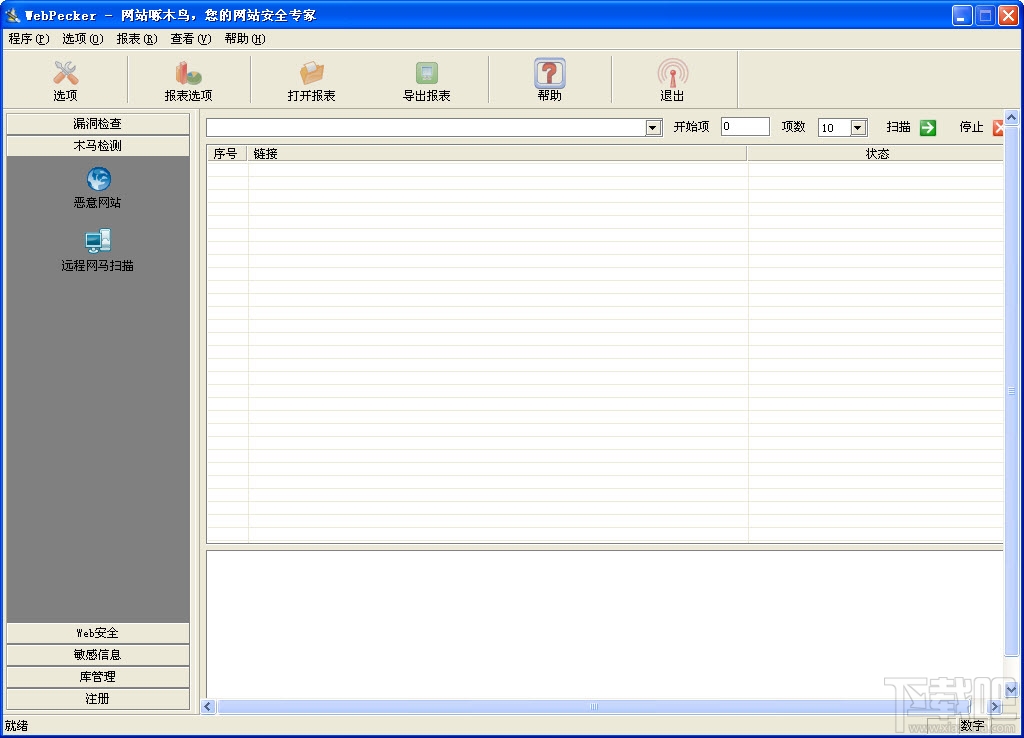Click the 就绪 status bar text
Image resolution: width=1024 pixels, height=738 pixels.
[16, 726]
